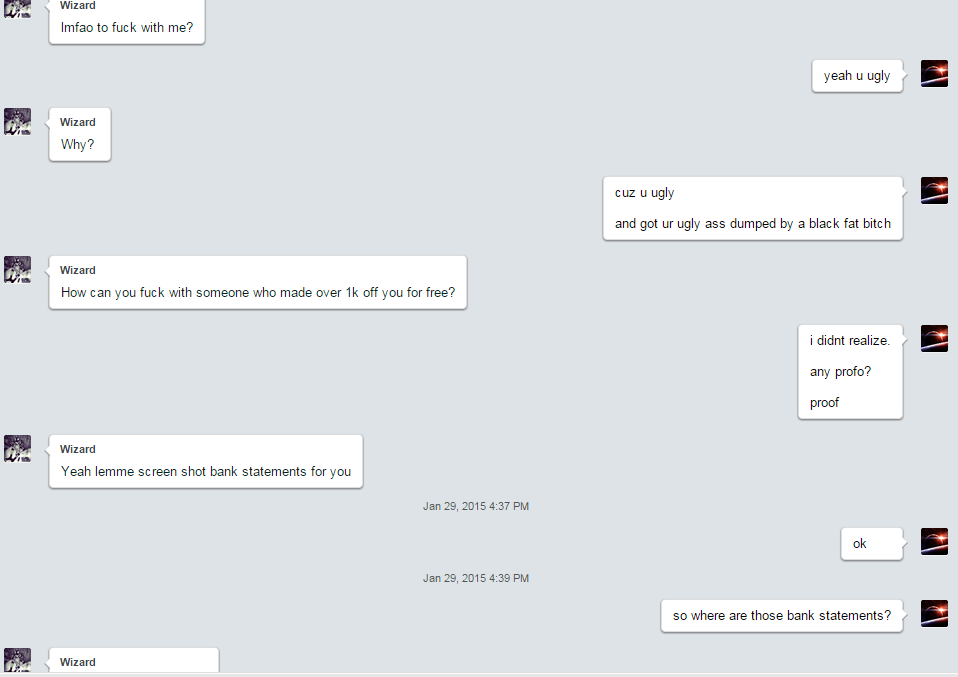Click the planet avatar next to 'yeah u ugly'
The image size is (958, 677).
(x=934, y=73)
